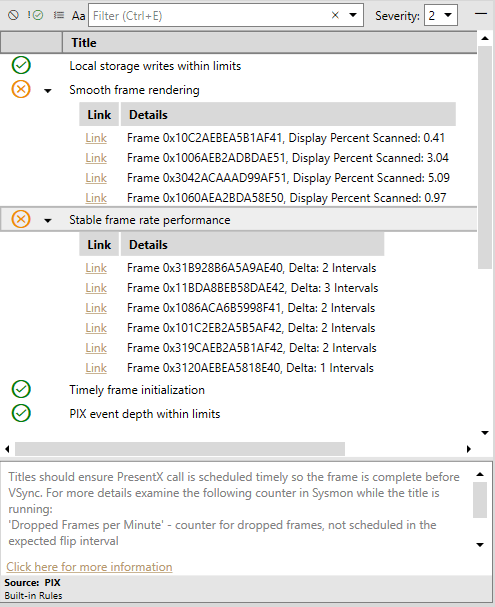Open the Severity level dropdown

tap(441, 15)
